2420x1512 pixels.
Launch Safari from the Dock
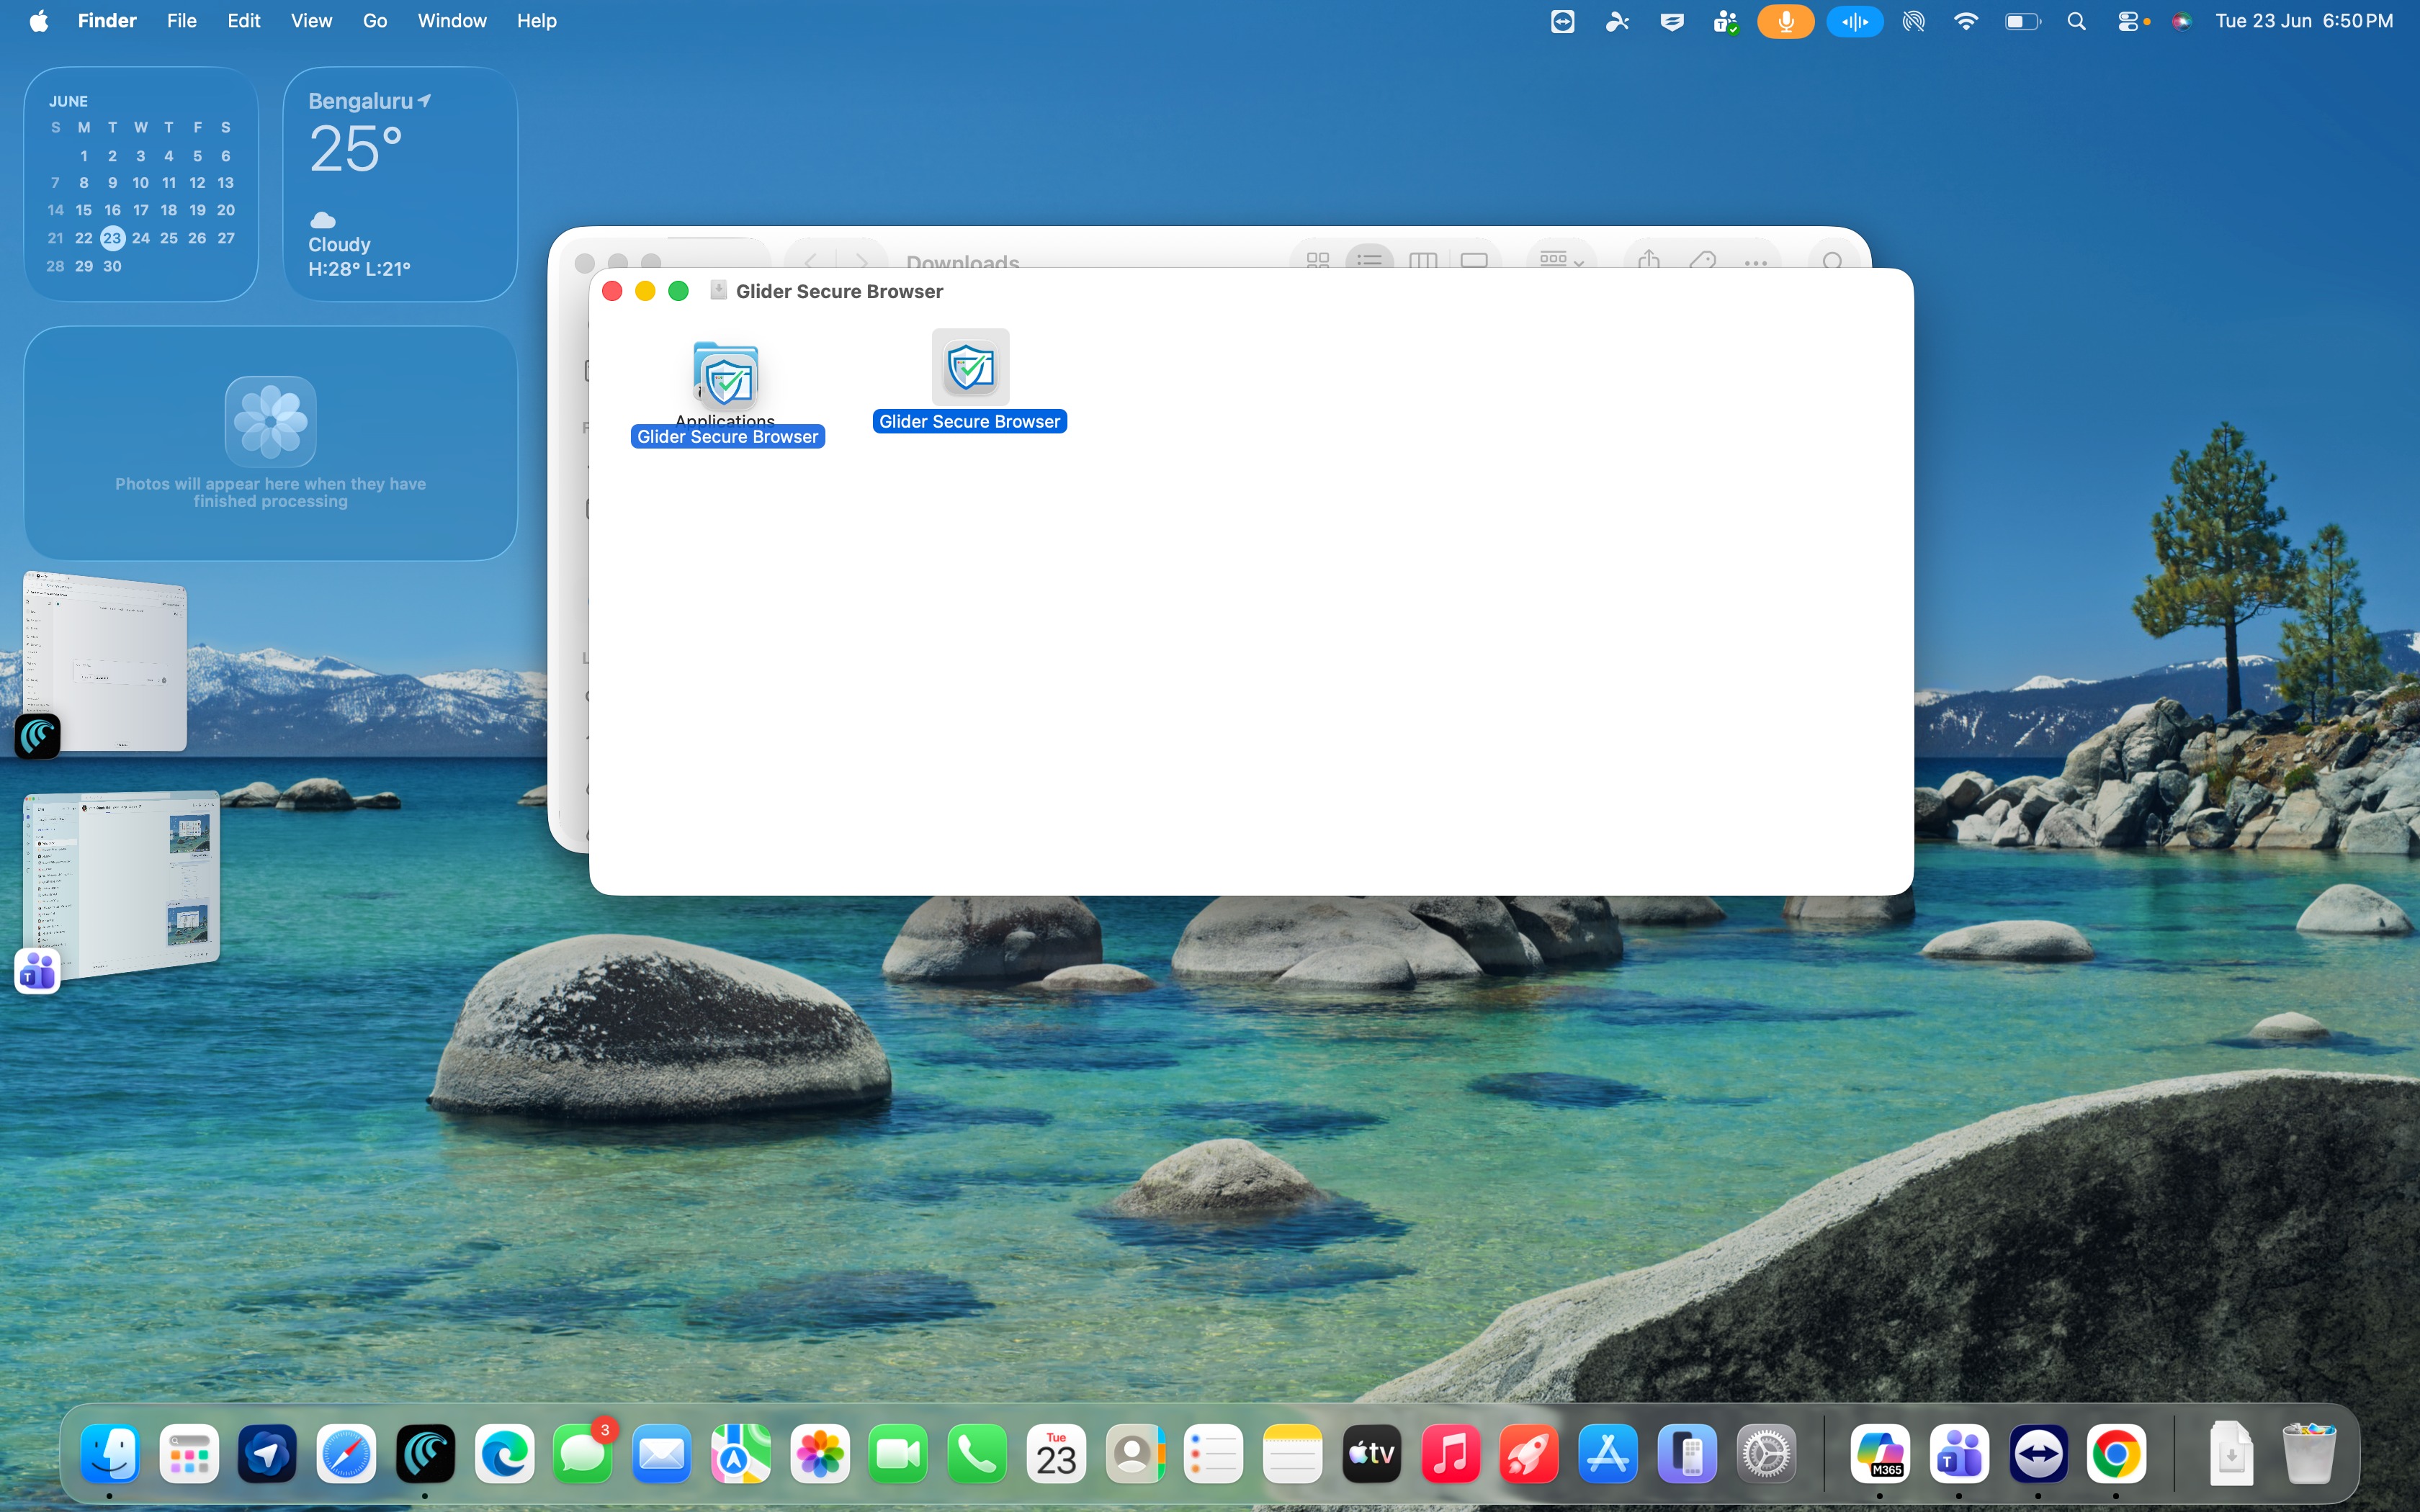[347, 1454]
